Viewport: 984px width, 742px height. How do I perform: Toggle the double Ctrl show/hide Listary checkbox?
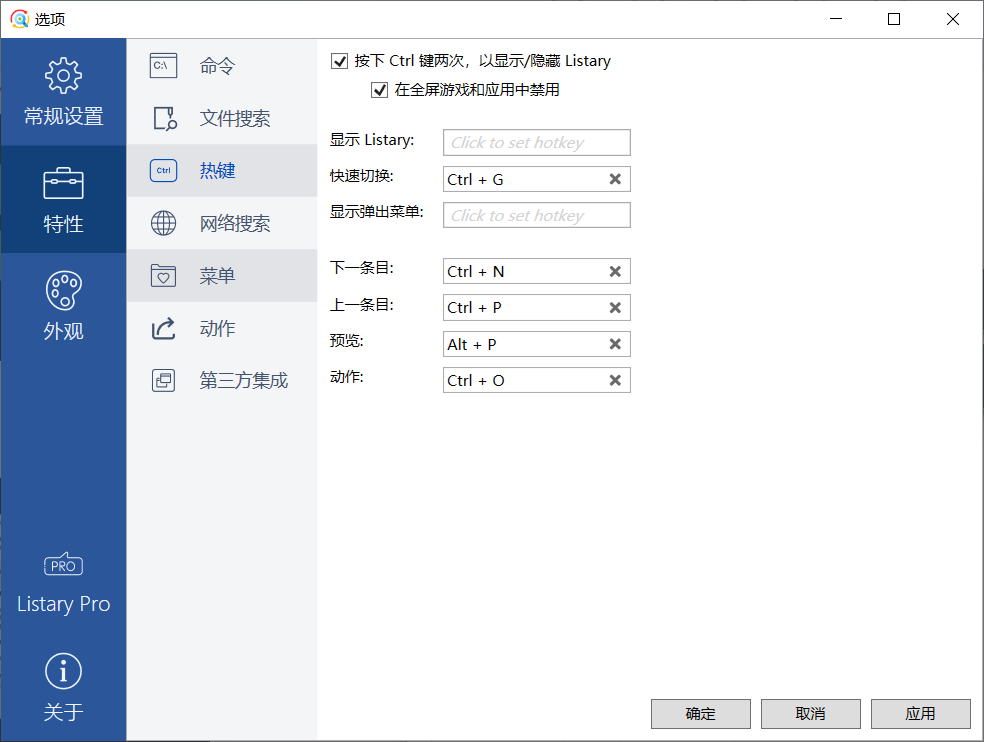tap(340, 61)
